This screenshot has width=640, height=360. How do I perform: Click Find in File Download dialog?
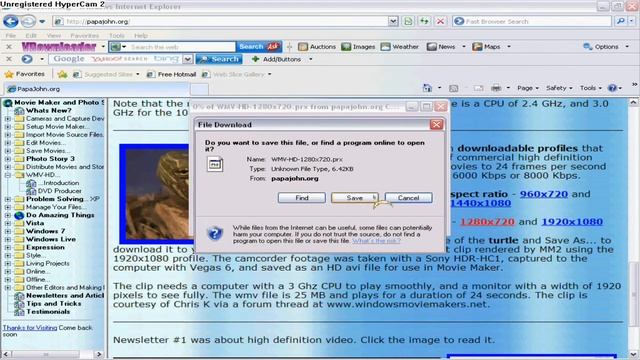[x=302, y=198]
